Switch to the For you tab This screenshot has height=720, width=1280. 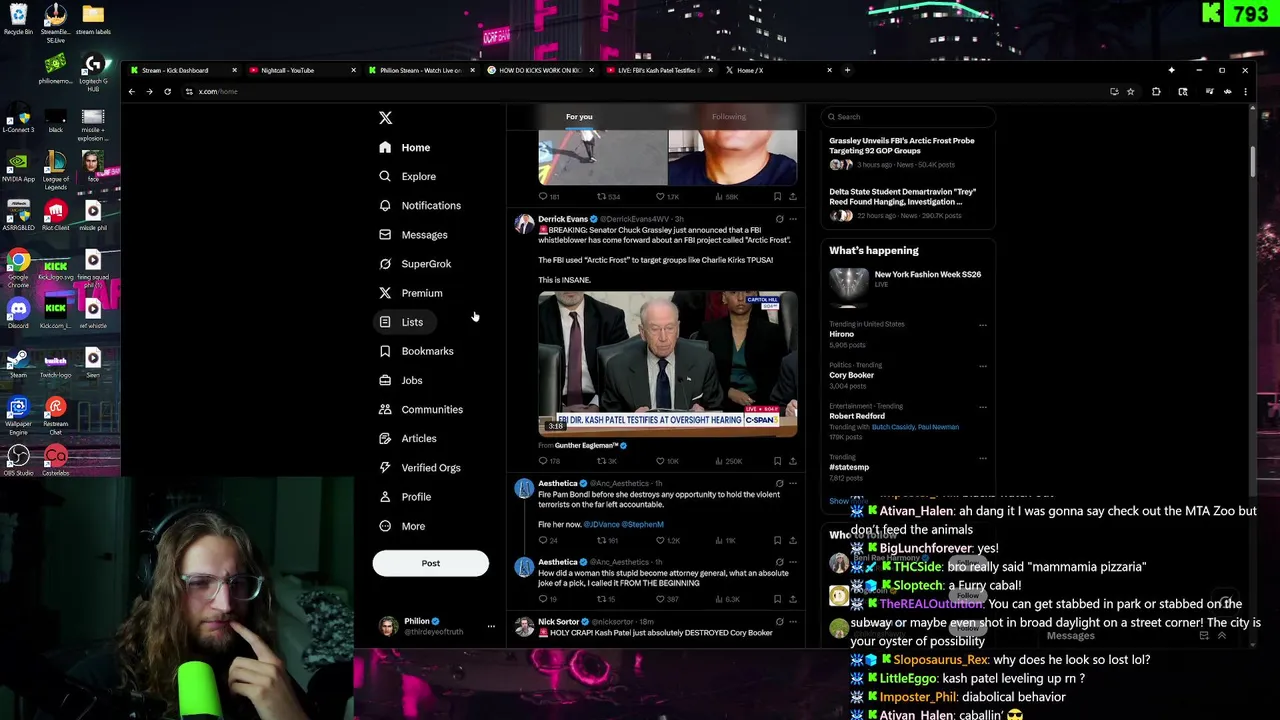pyautogui.click(x=579, y=117)
